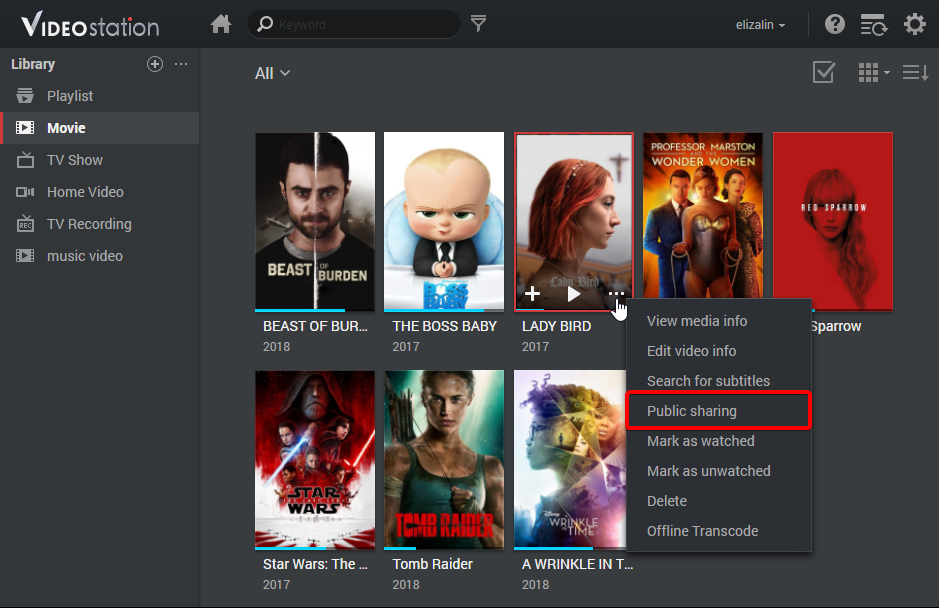Open the sort order icon

point(916,72)
